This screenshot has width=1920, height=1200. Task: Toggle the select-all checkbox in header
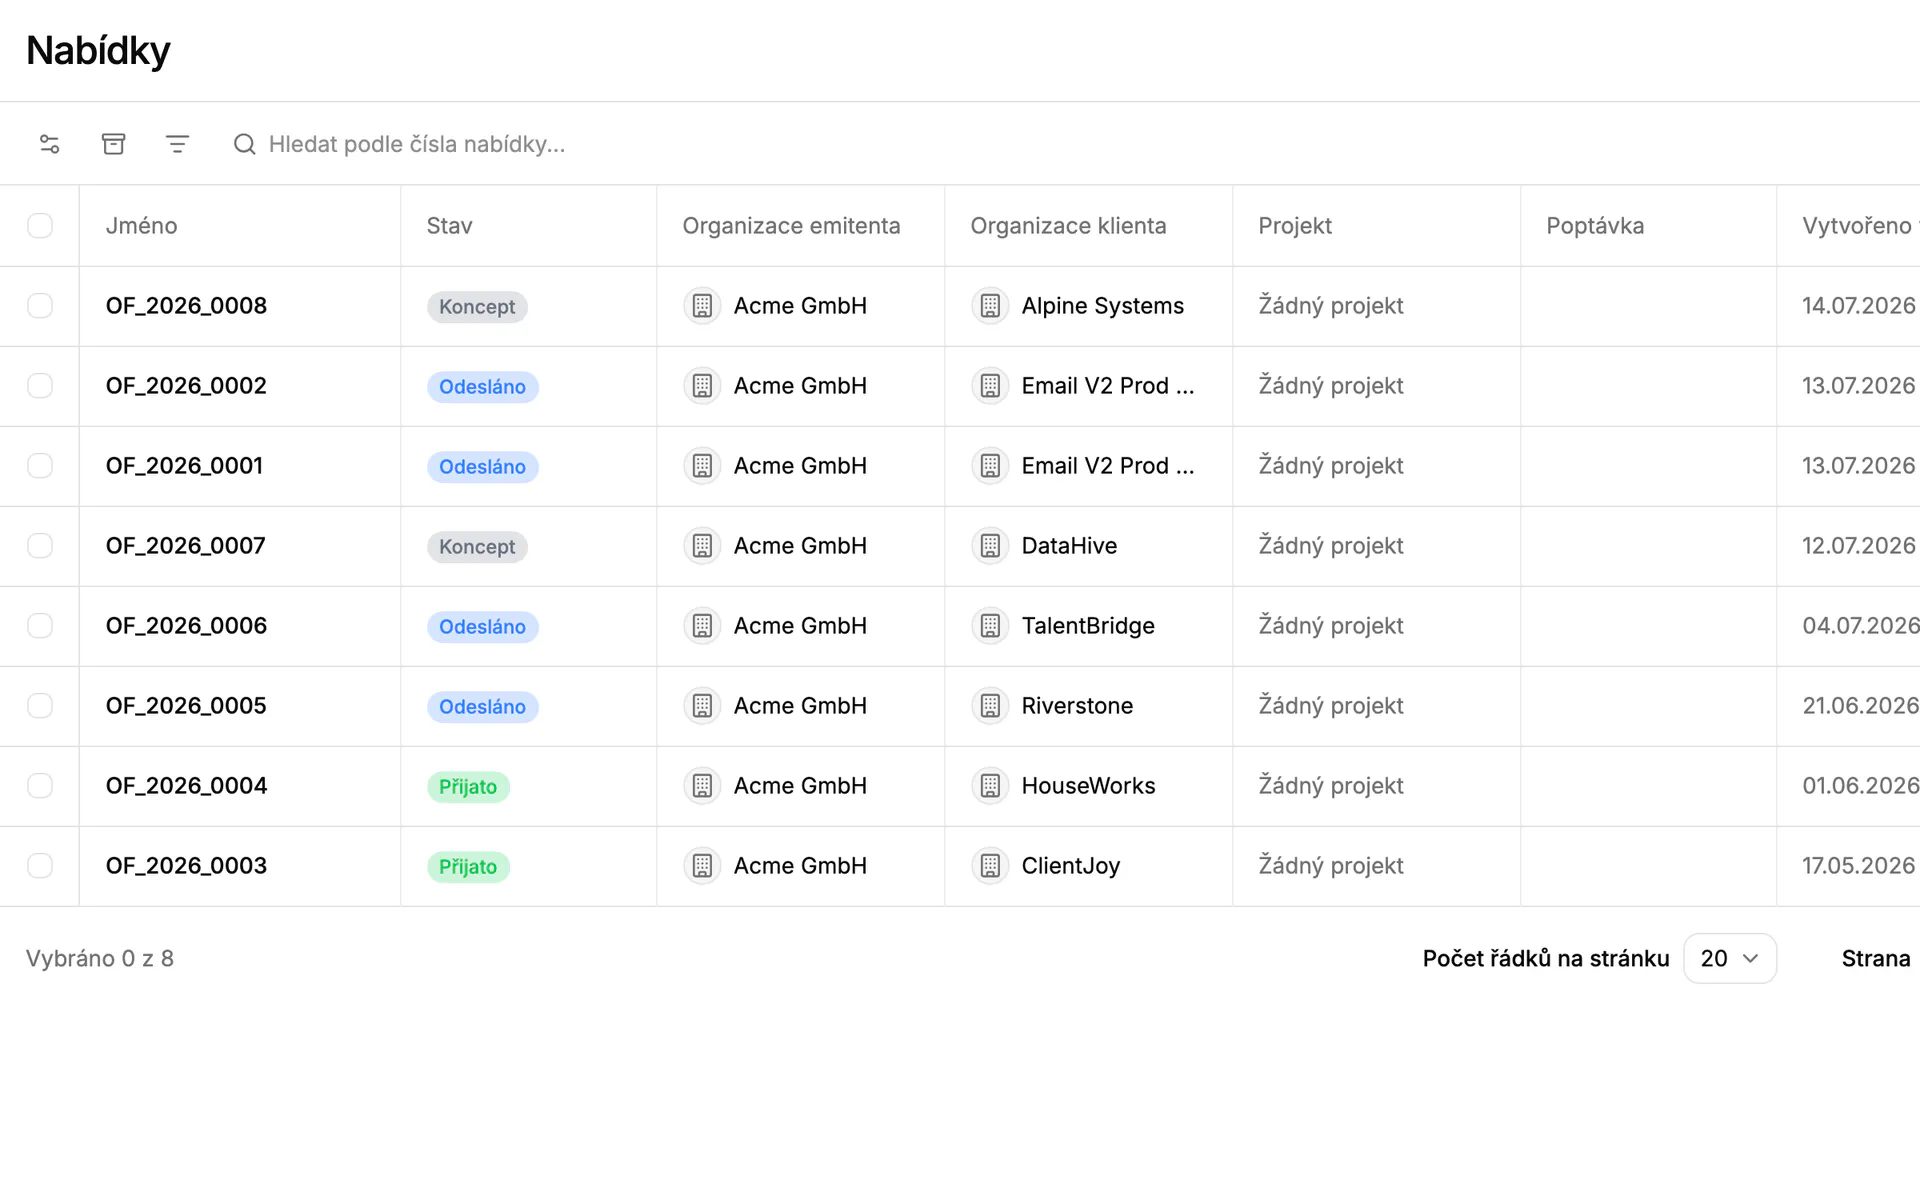40,226
